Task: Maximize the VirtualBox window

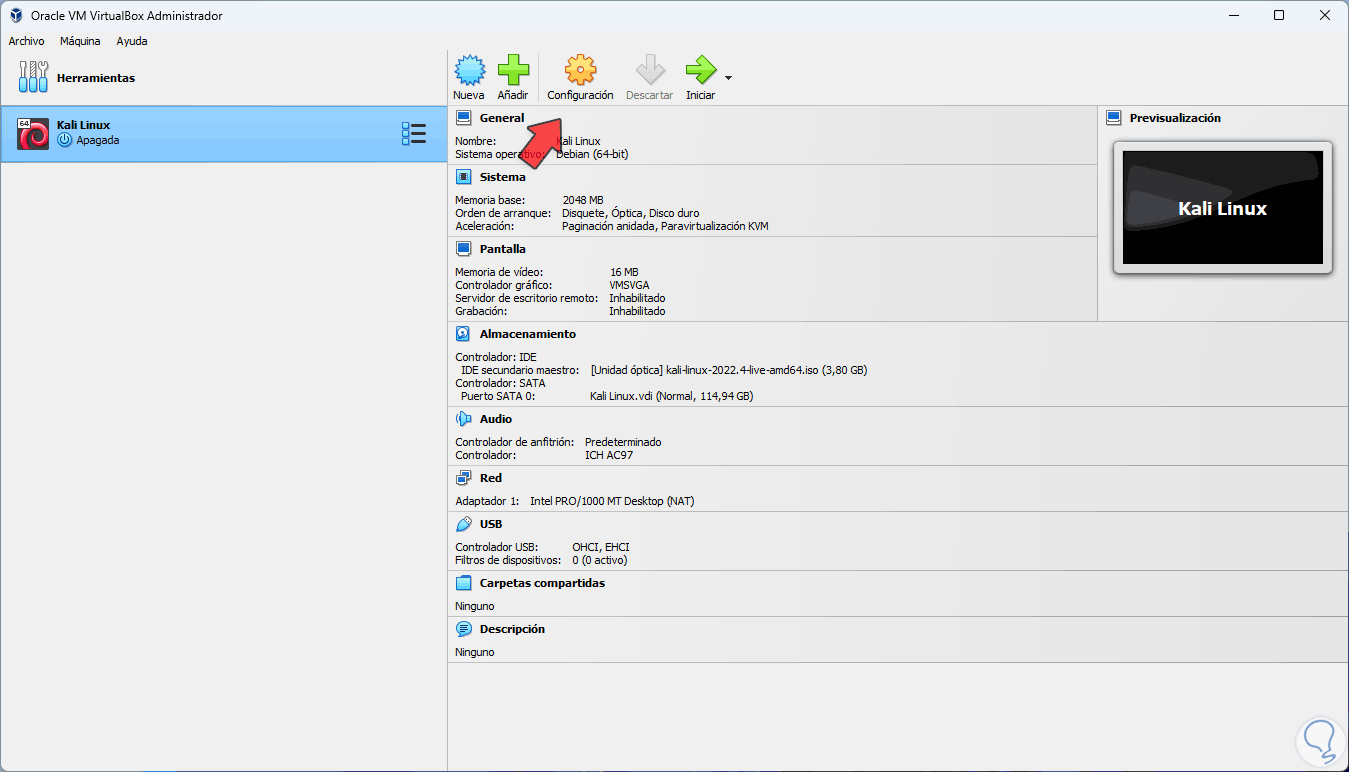Action: tap(1280, 16)
